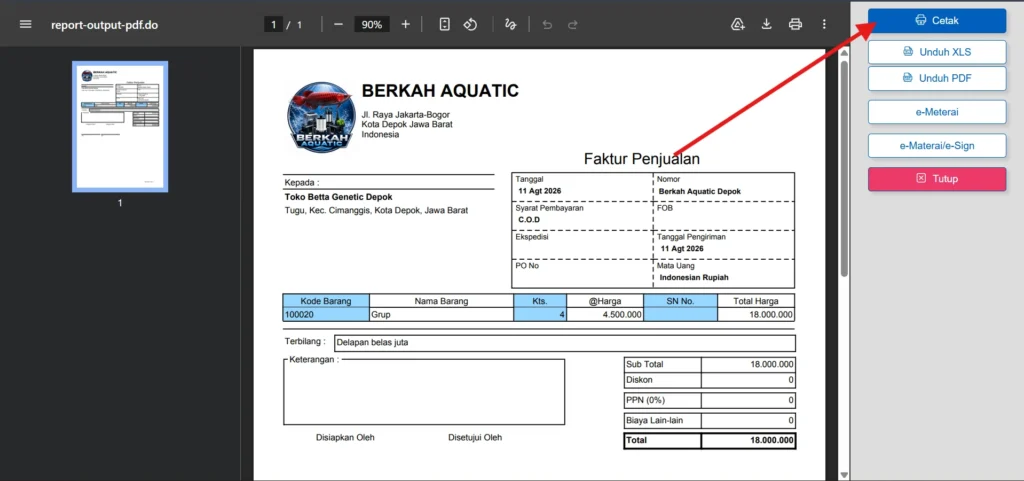The width and height of the screenshot is (1024, 481).
Task: Select the page 1 thumbnail
Action: click(x=120, y=127)
